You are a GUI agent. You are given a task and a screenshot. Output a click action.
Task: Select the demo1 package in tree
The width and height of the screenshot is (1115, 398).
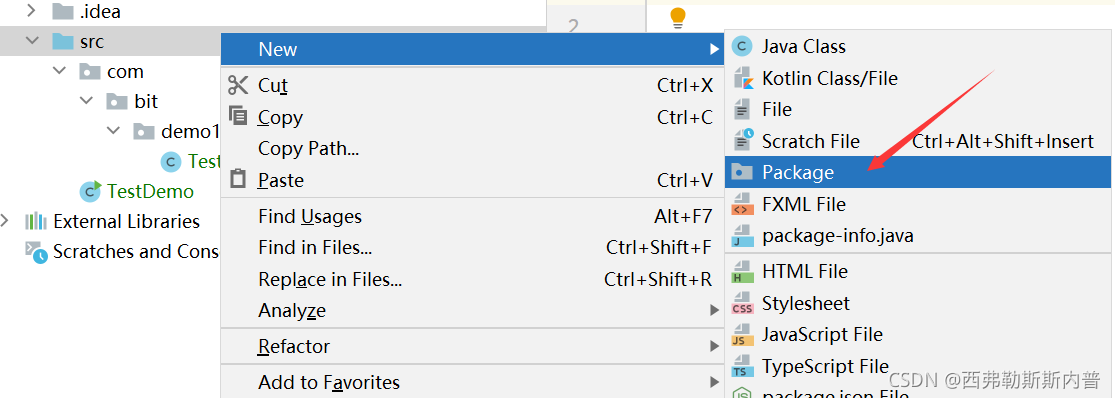[x=191, y=131]
